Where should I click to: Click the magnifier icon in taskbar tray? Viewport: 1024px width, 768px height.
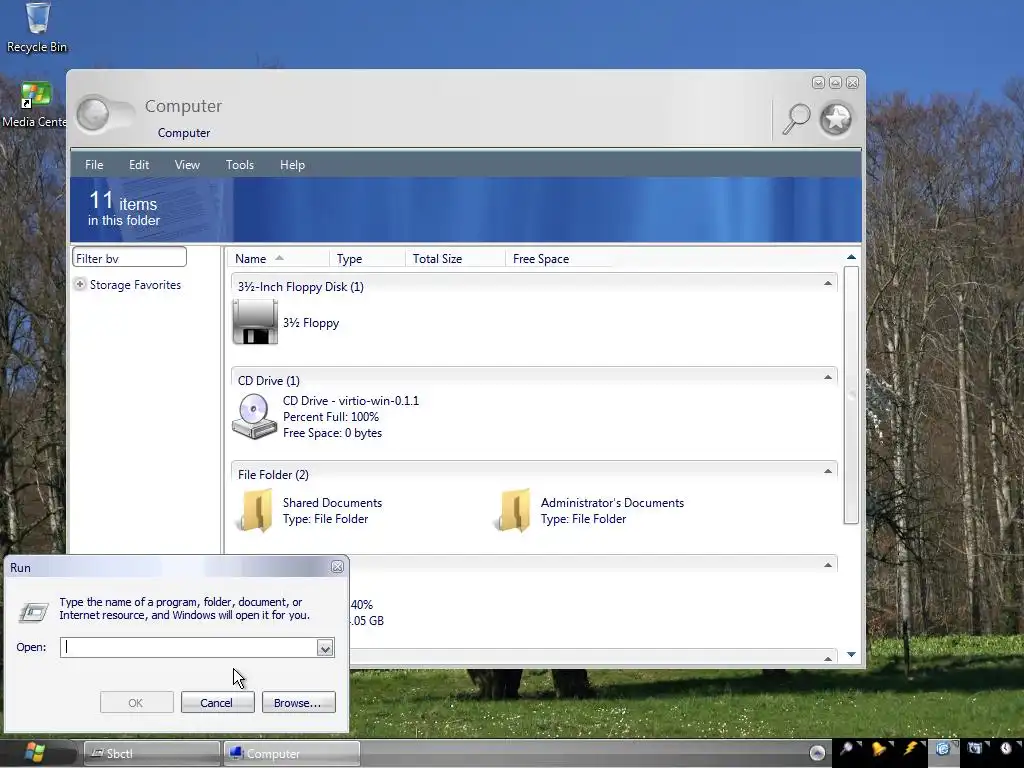(x=846, y=748)
